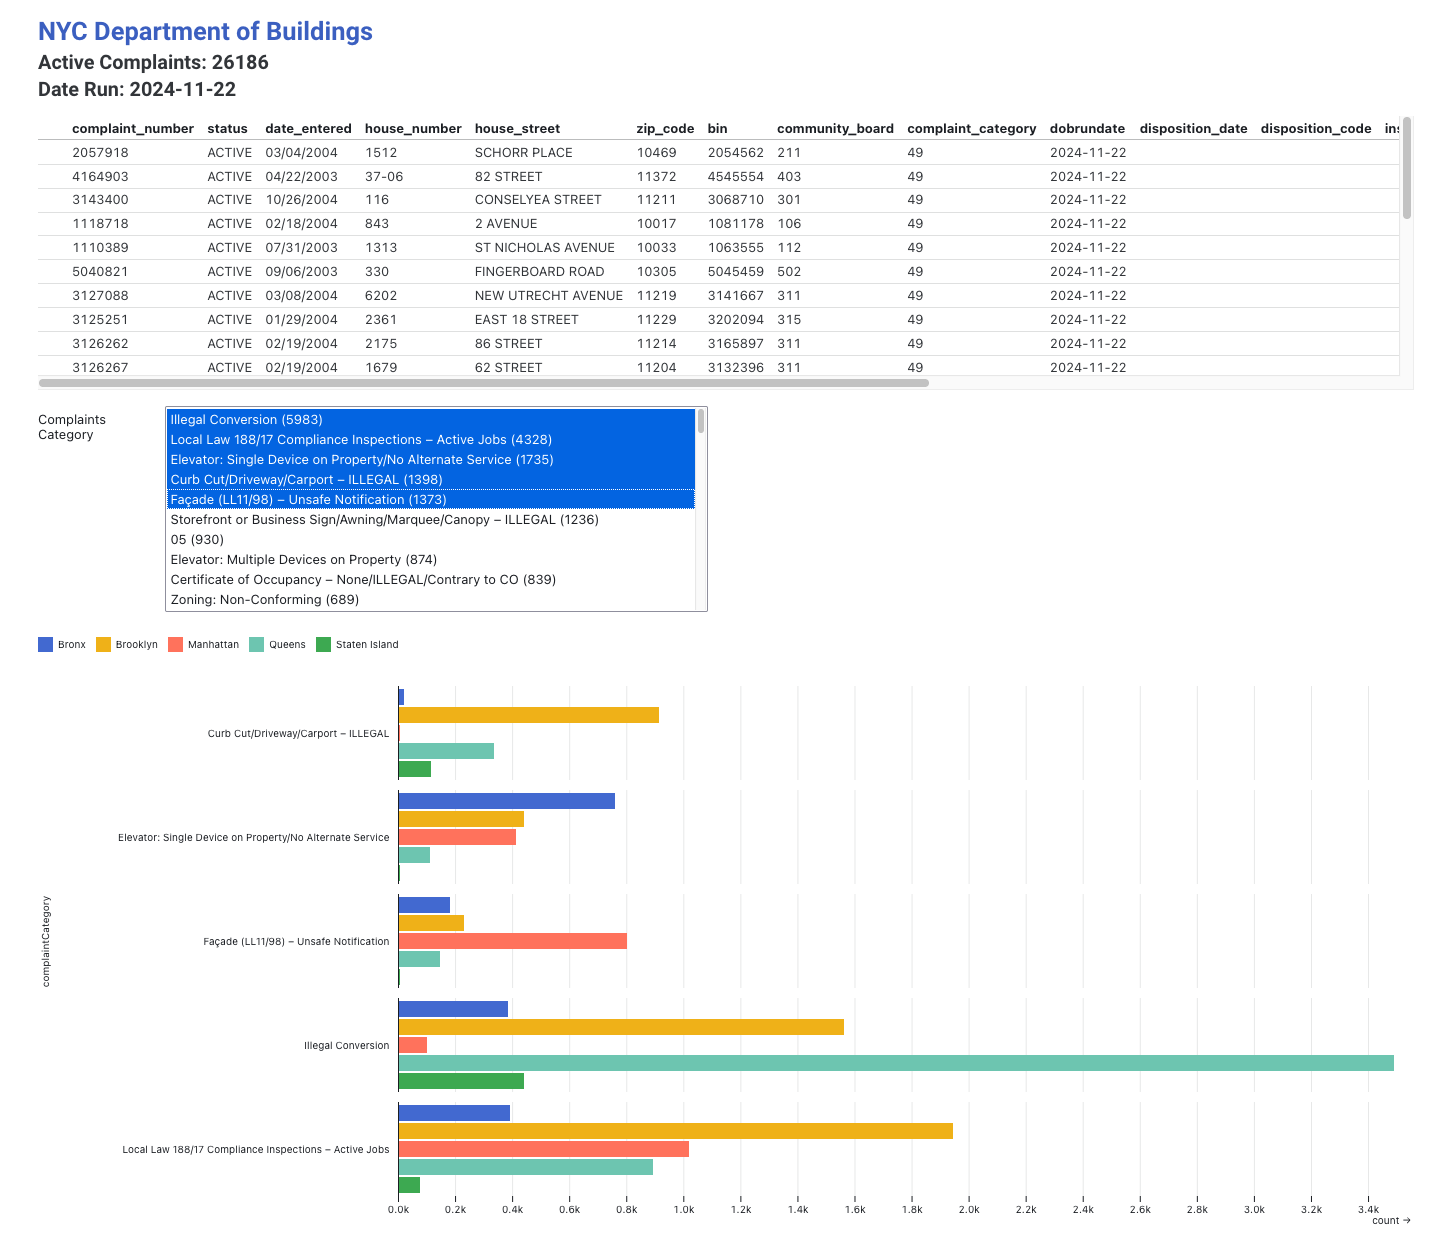1441x1239 pixels.
Task: Click the complaint_number column header
Action: click(x=133, y=129)
